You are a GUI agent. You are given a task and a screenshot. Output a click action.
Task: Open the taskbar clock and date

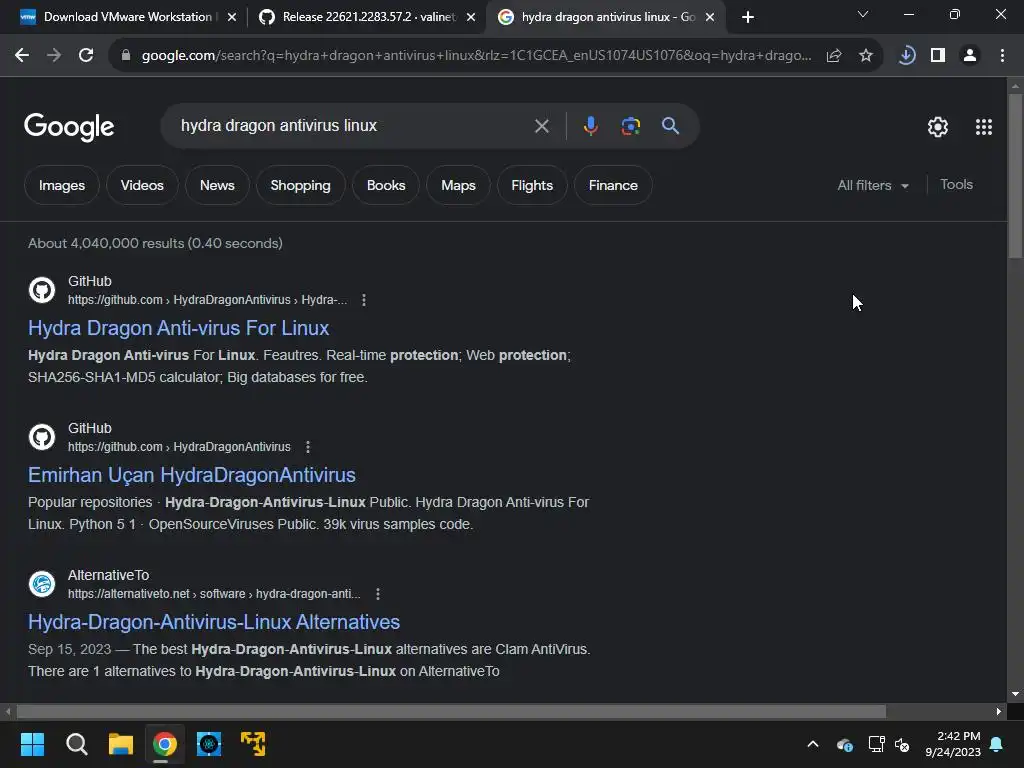(x=953, y=744)
